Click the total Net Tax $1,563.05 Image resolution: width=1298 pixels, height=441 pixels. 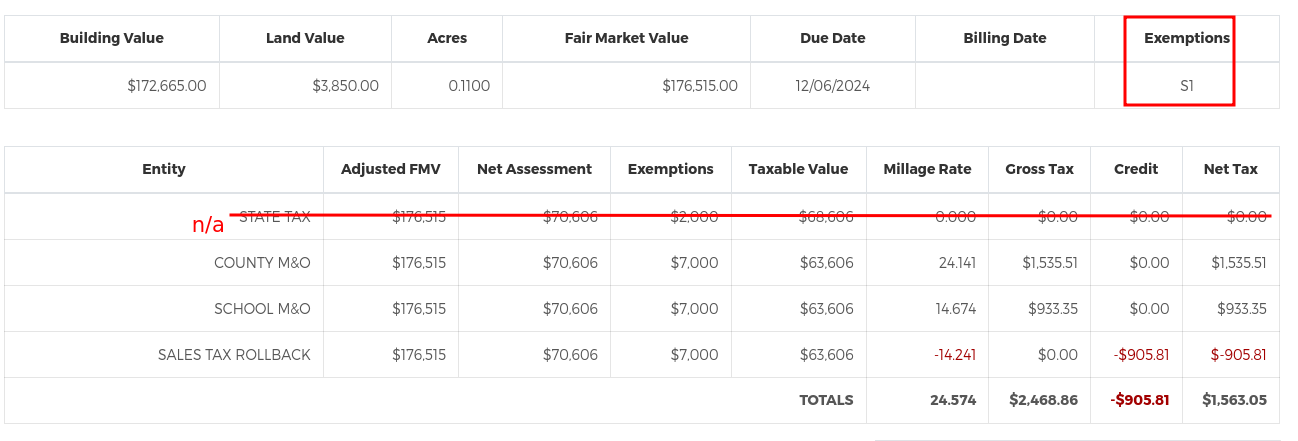1234,400
